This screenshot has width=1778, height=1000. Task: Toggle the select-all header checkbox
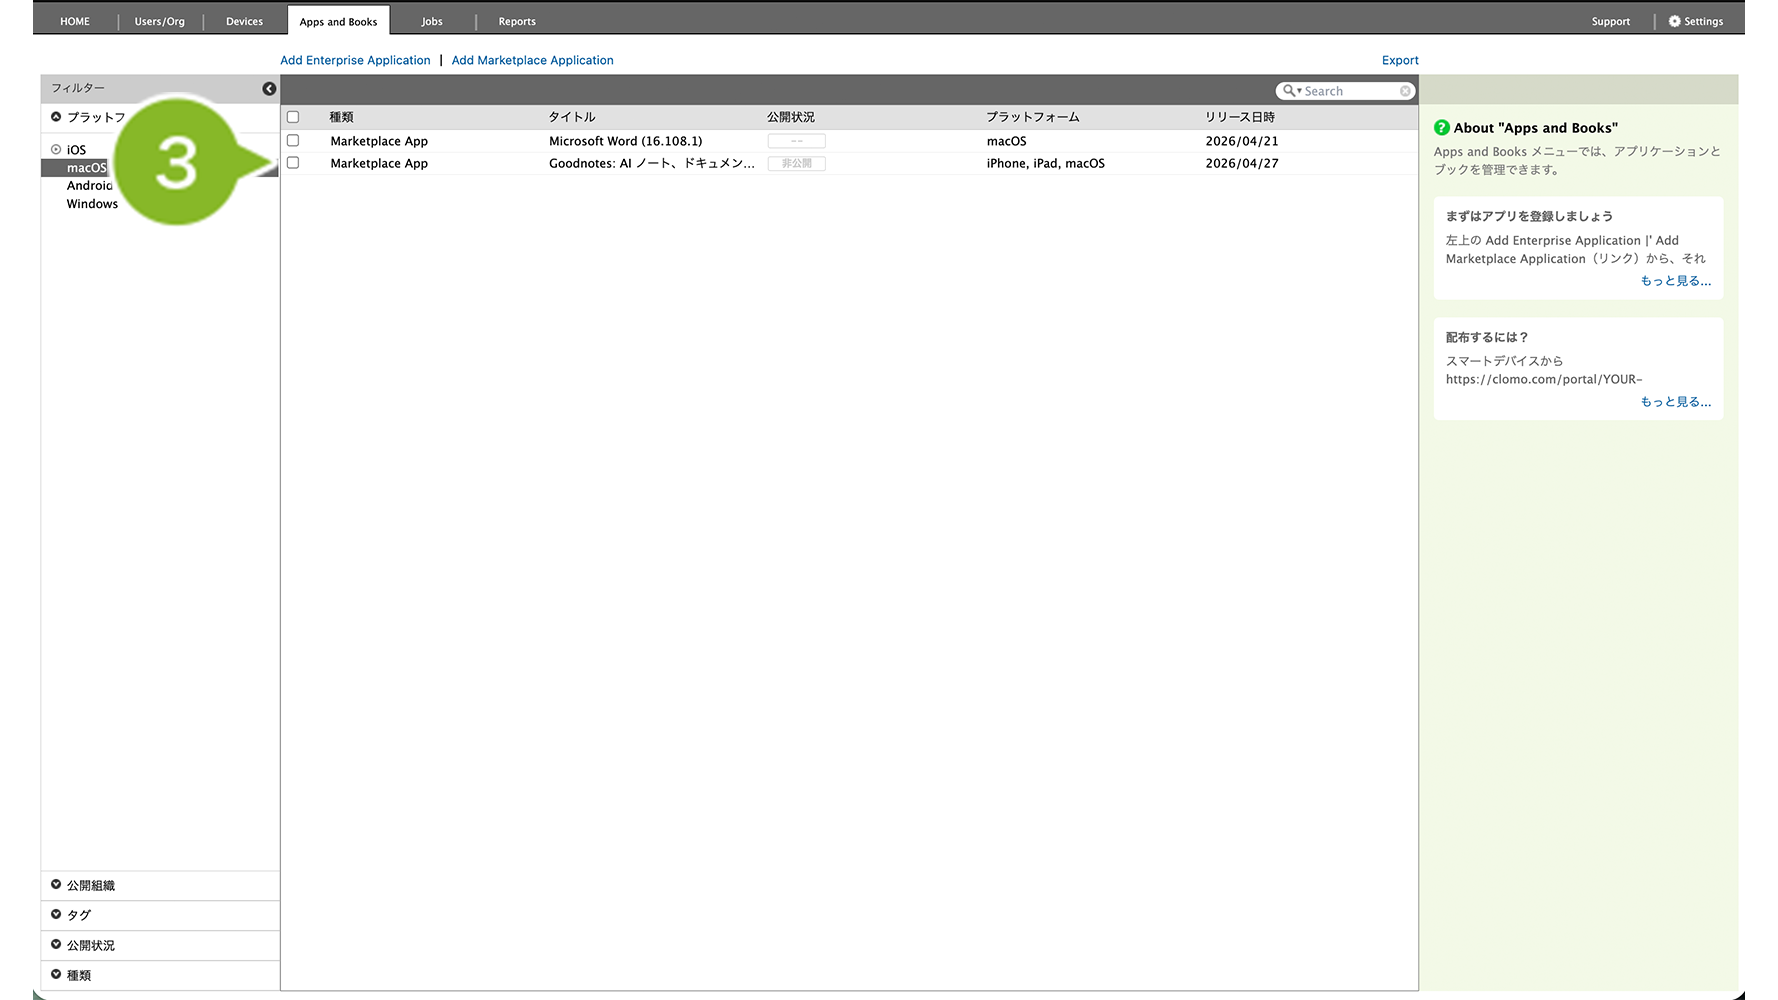[x=293, y=117]
